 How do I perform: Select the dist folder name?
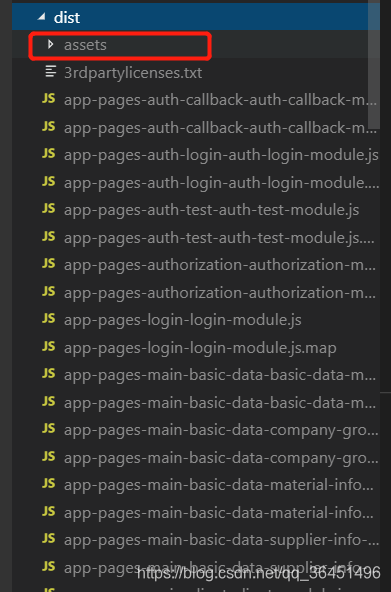67,17
